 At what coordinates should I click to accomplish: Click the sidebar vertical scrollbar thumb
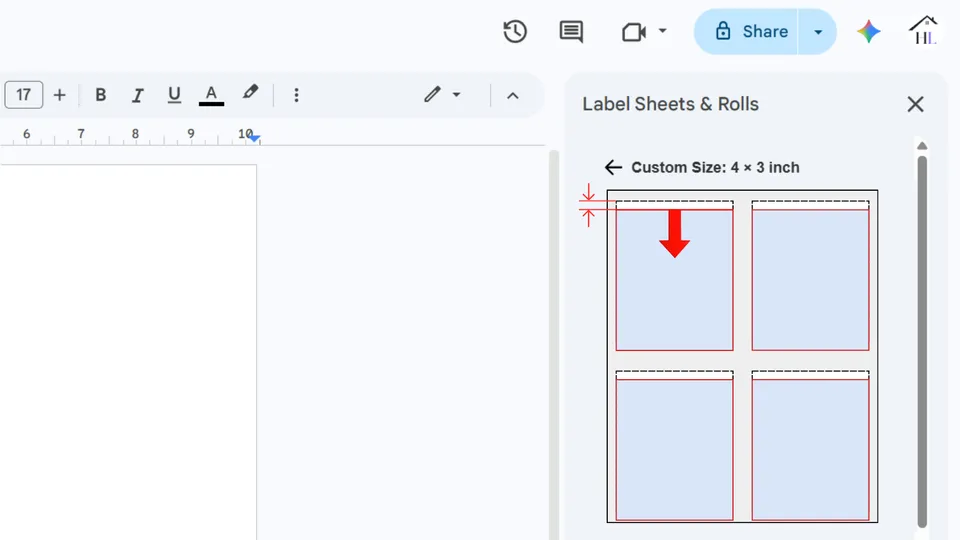click(922, 341)
